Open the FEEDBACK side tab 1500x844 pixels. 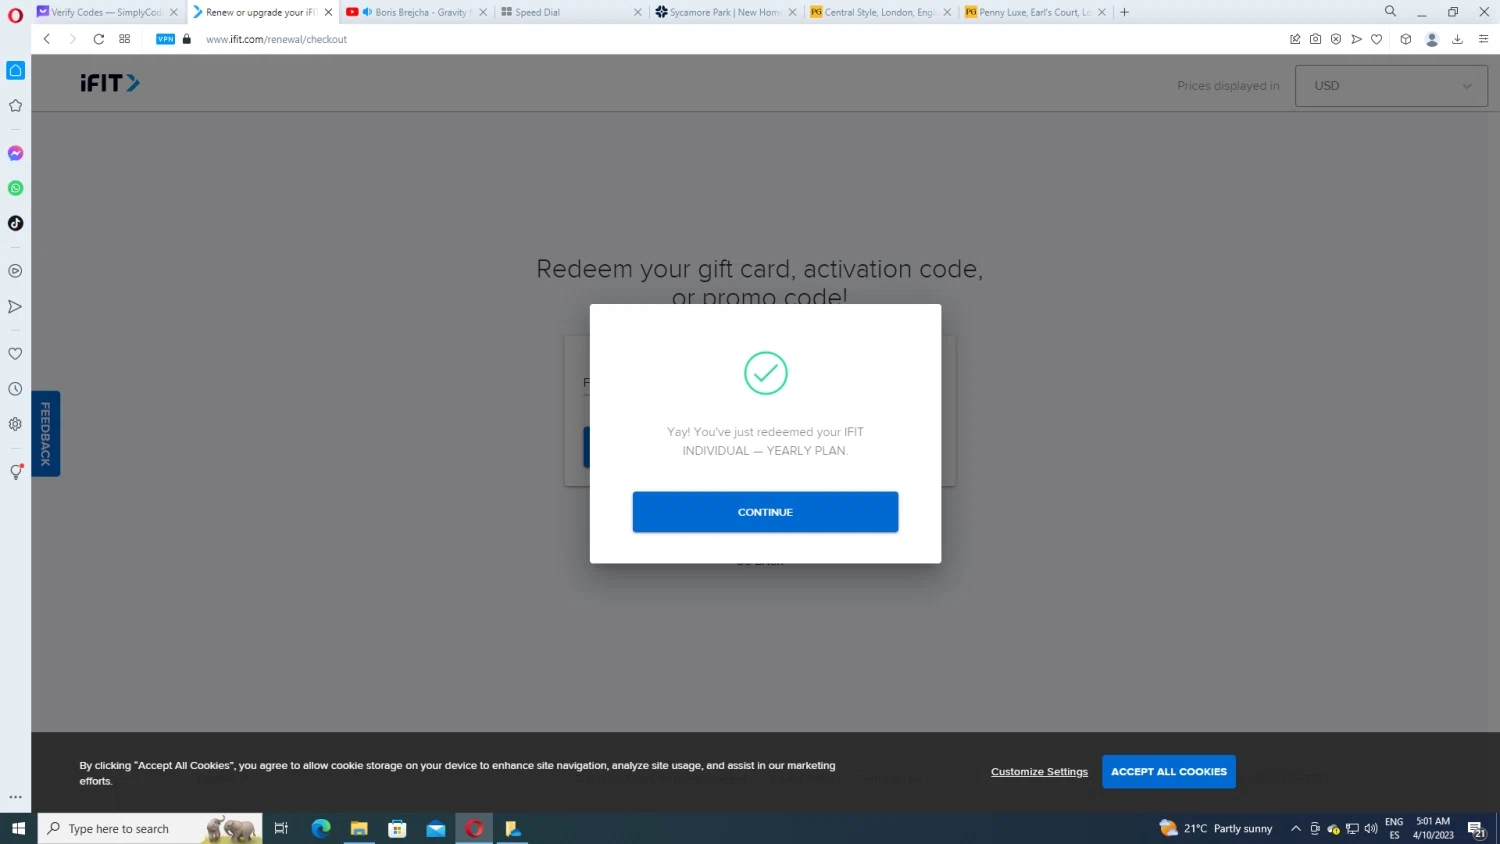click(46, 434)
